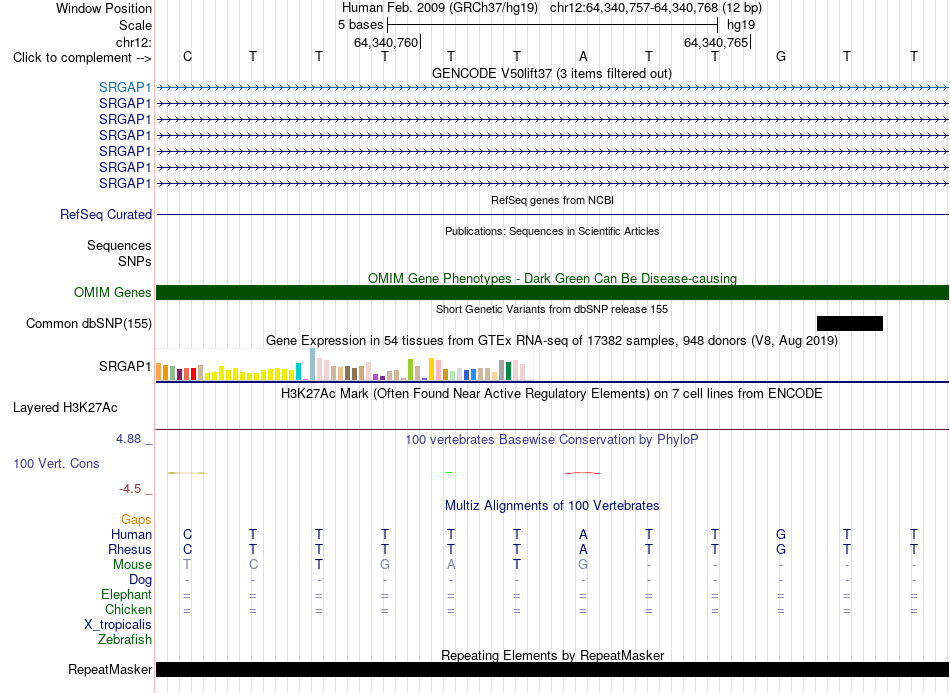This screenshot has width=950, height=693.
Task: Click the highlighted light-blue SRGAP1 transcript label
Action: click(x=125, y=88)
